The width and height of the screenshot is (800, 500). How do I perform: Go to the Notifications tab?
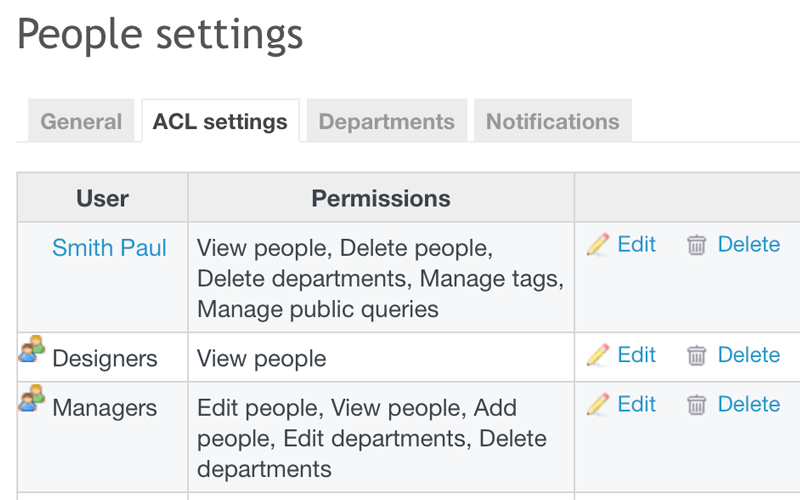tap(552, 122)
